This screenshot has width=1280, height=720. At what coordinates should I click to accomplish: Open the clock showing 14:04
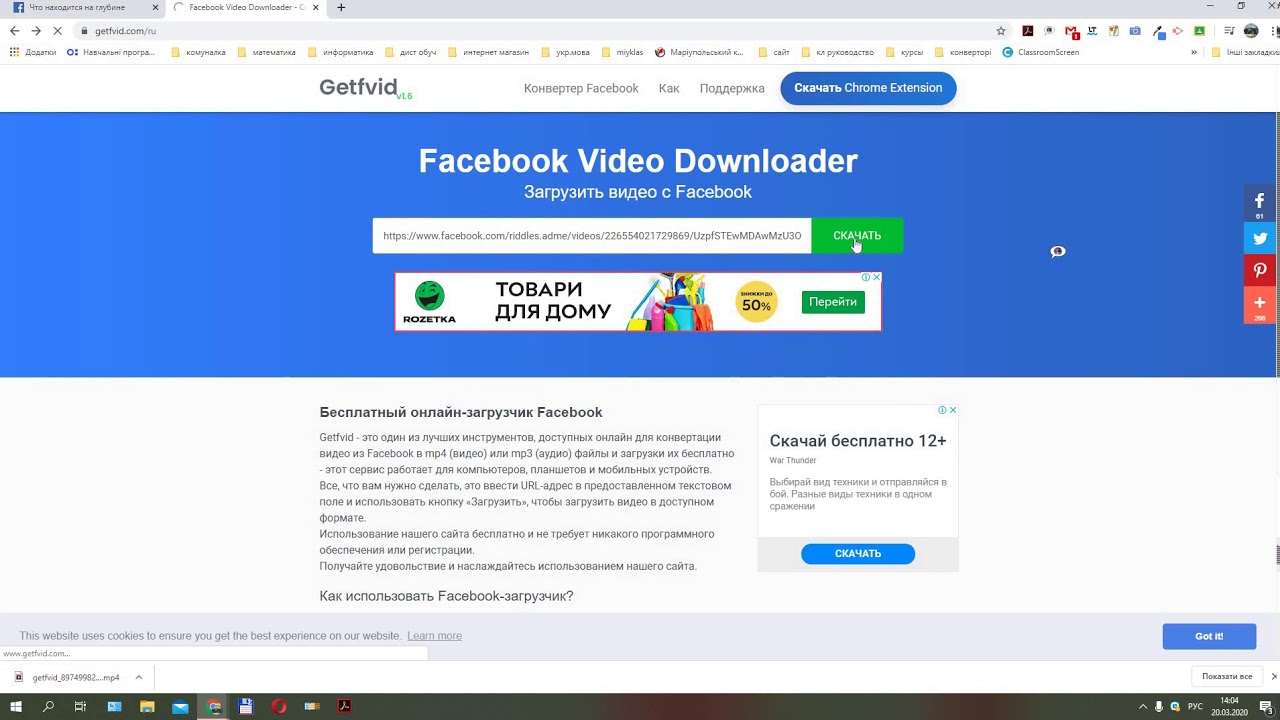point(1229,706)
